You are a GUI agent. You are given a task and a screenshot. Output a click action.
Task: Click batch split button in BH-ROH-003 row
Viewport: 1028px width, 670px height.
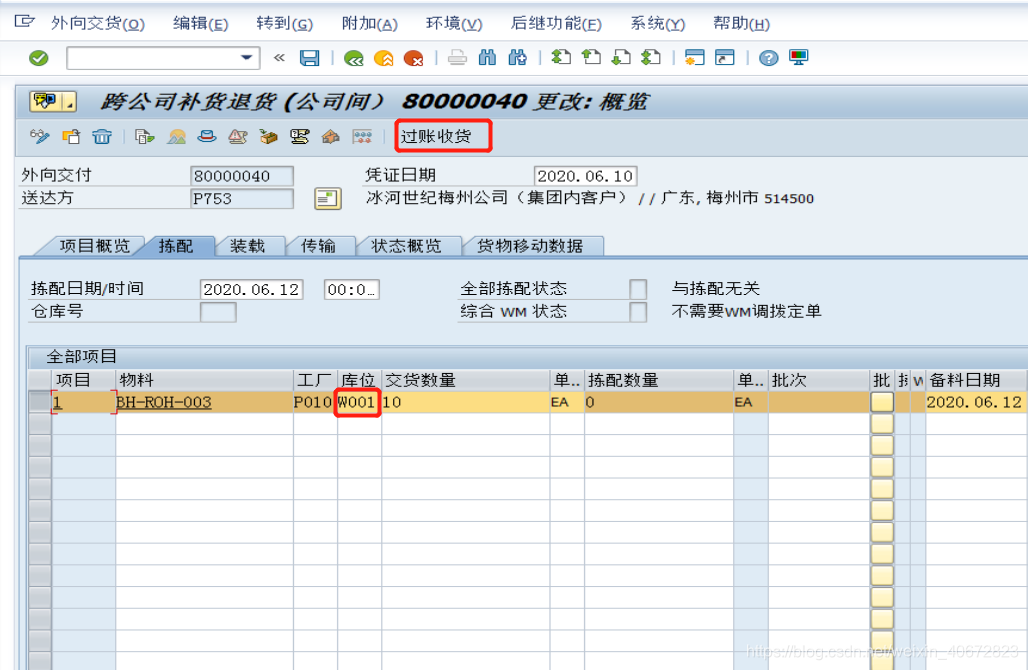click(882, 402)
